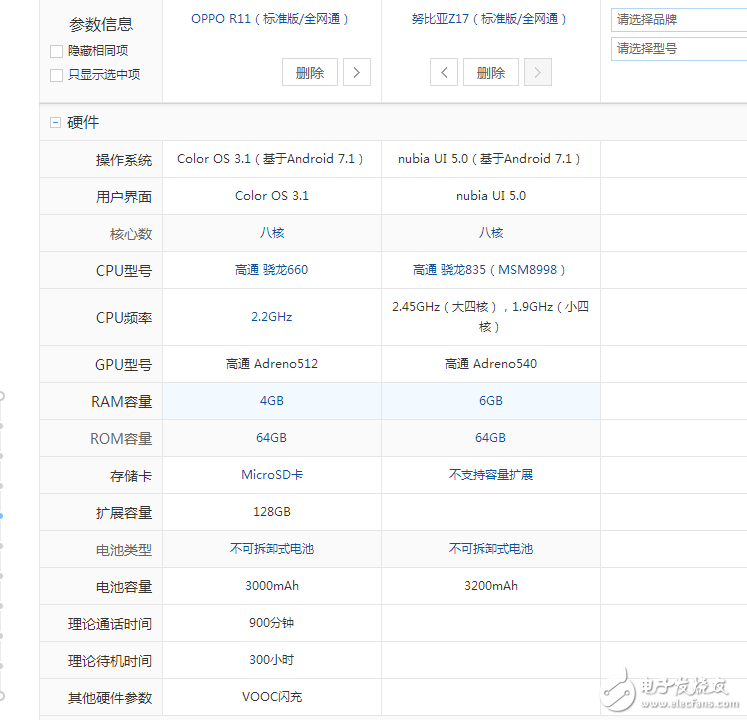Click 不支持容量扩展 link
Screen dimensions: 747x720
[491, 475]
